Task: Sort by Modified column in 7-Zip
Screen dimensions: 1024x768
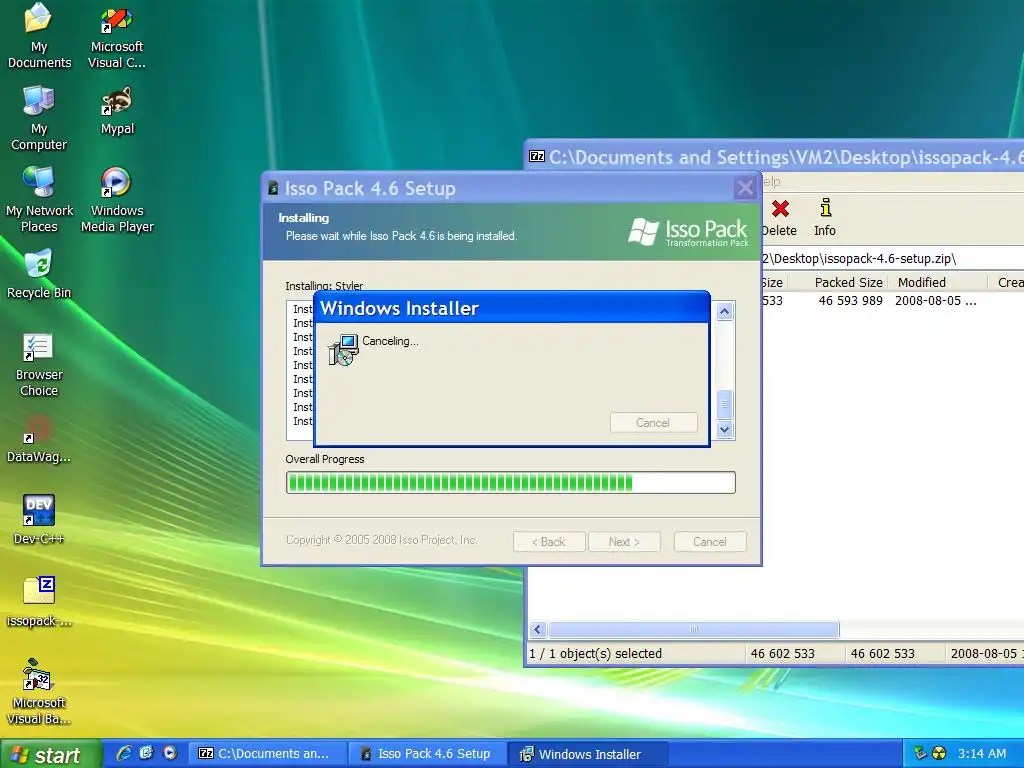Action: (x=921, y=282)
